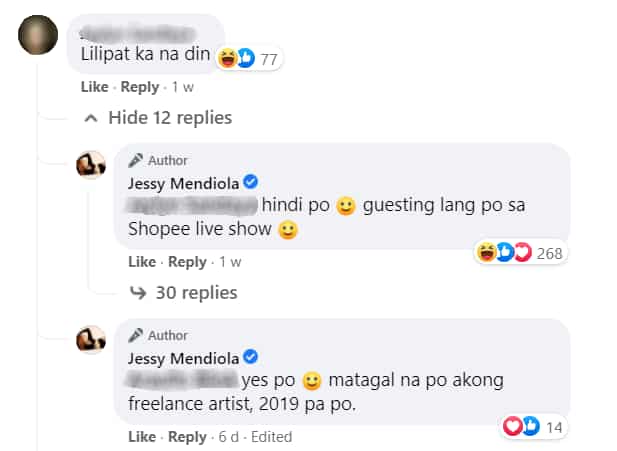Viewport: 617px width, 451px height.
Task: Reply to the freelance artist 2019 comment
Action: [x=187, y=436]
